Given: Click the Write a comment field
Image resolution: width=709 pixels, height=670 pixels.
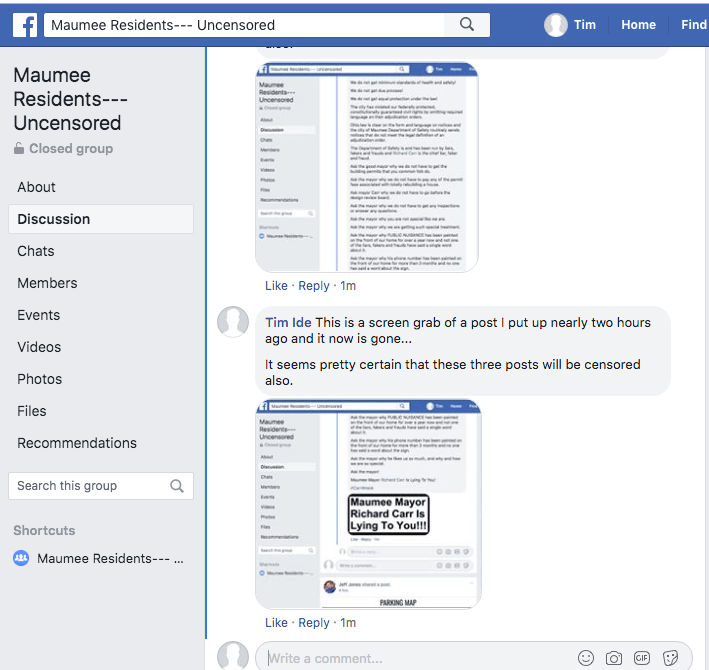Looking at the screenshot, I should click(420, 658).
